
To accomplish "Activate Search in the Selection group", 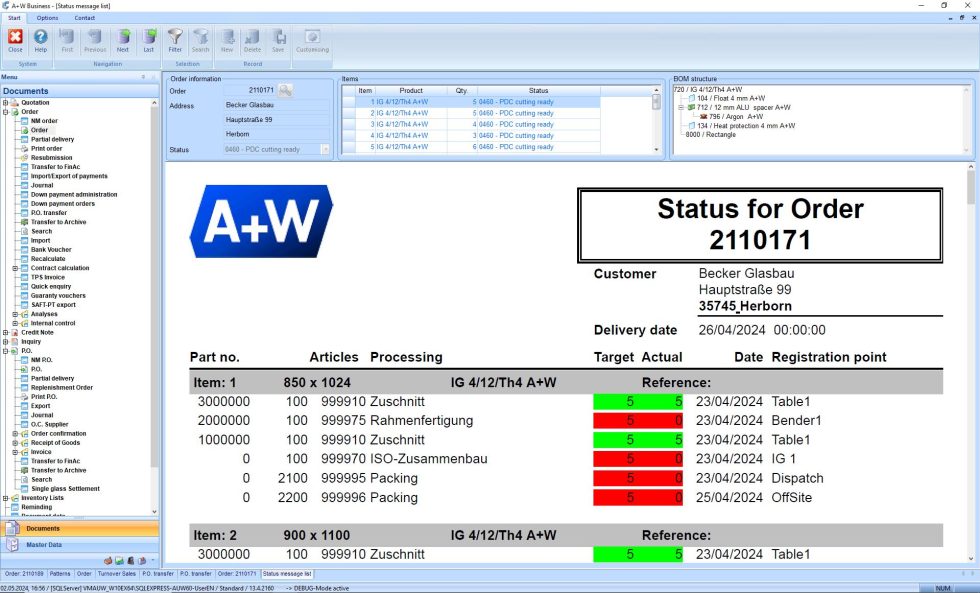I will point(200,42).
